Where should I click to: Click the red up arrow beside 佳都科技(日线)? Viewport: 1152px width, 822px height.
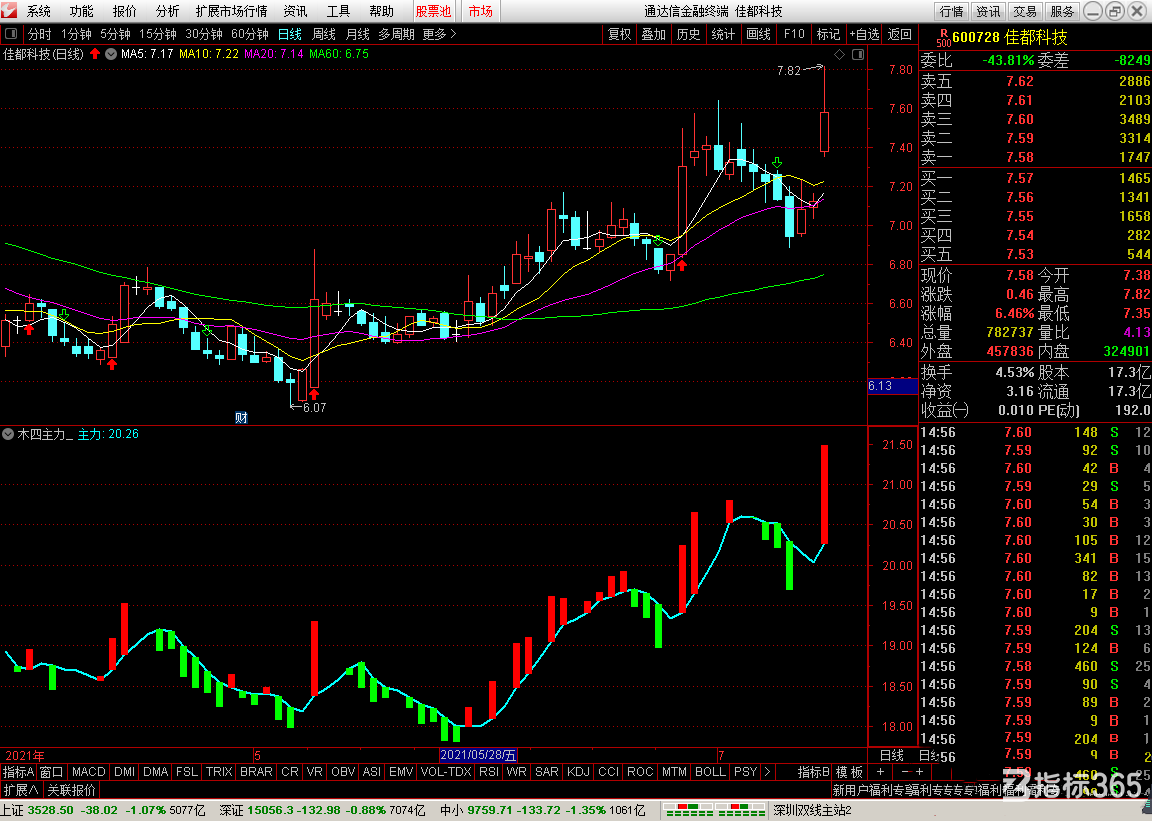click(x=95, y=54)
